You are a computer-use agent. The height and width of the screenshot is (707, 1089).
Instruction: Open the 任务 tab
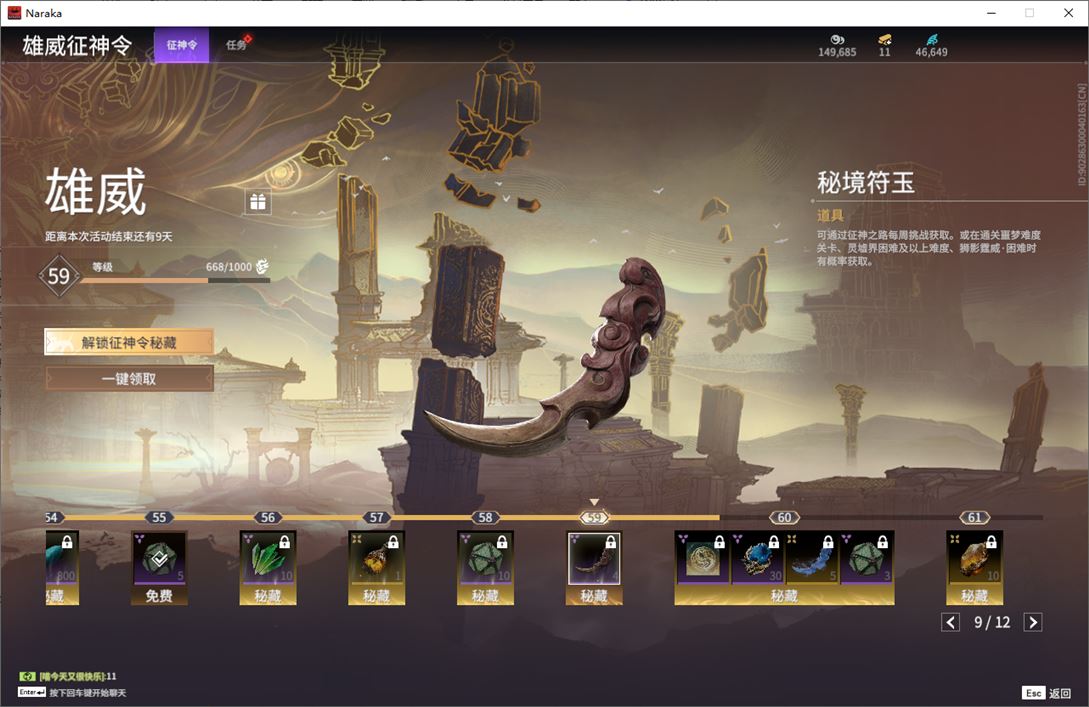236,45
